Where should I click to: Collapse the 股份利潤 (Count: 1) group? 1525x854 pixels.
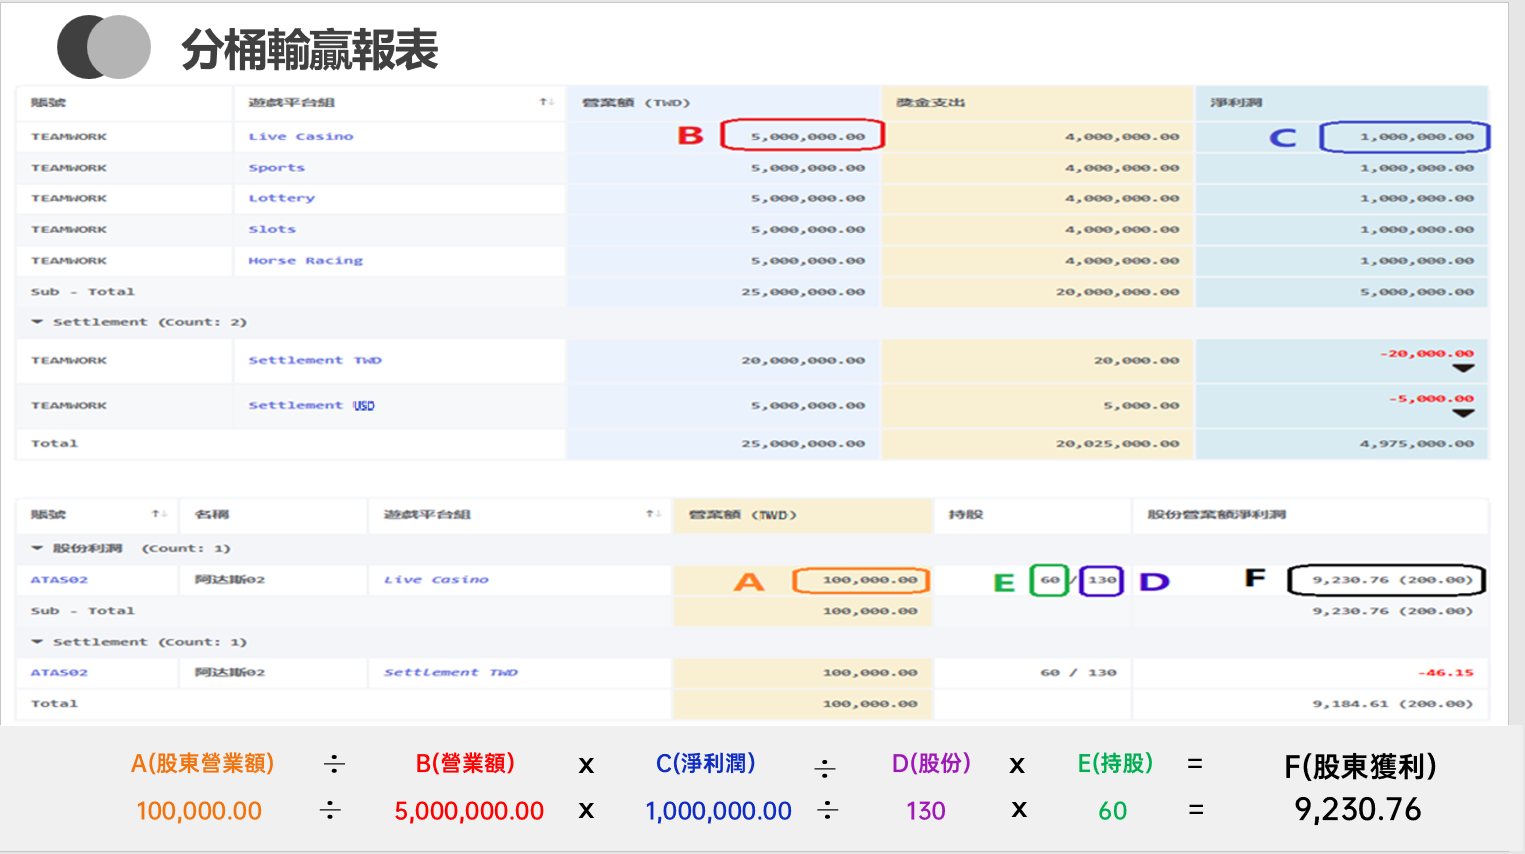point(37,548)
